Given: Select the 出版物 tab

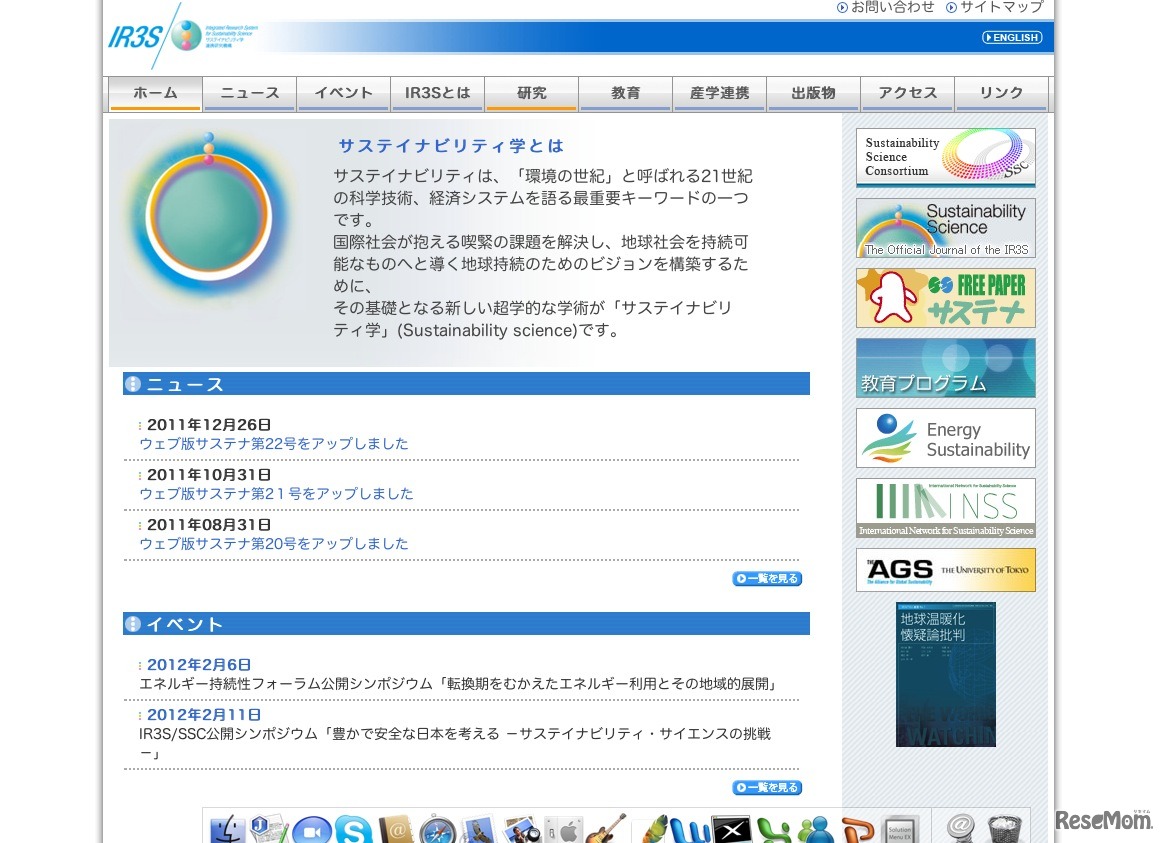Looking at the screenshot, I should click(x=813, y=93).
